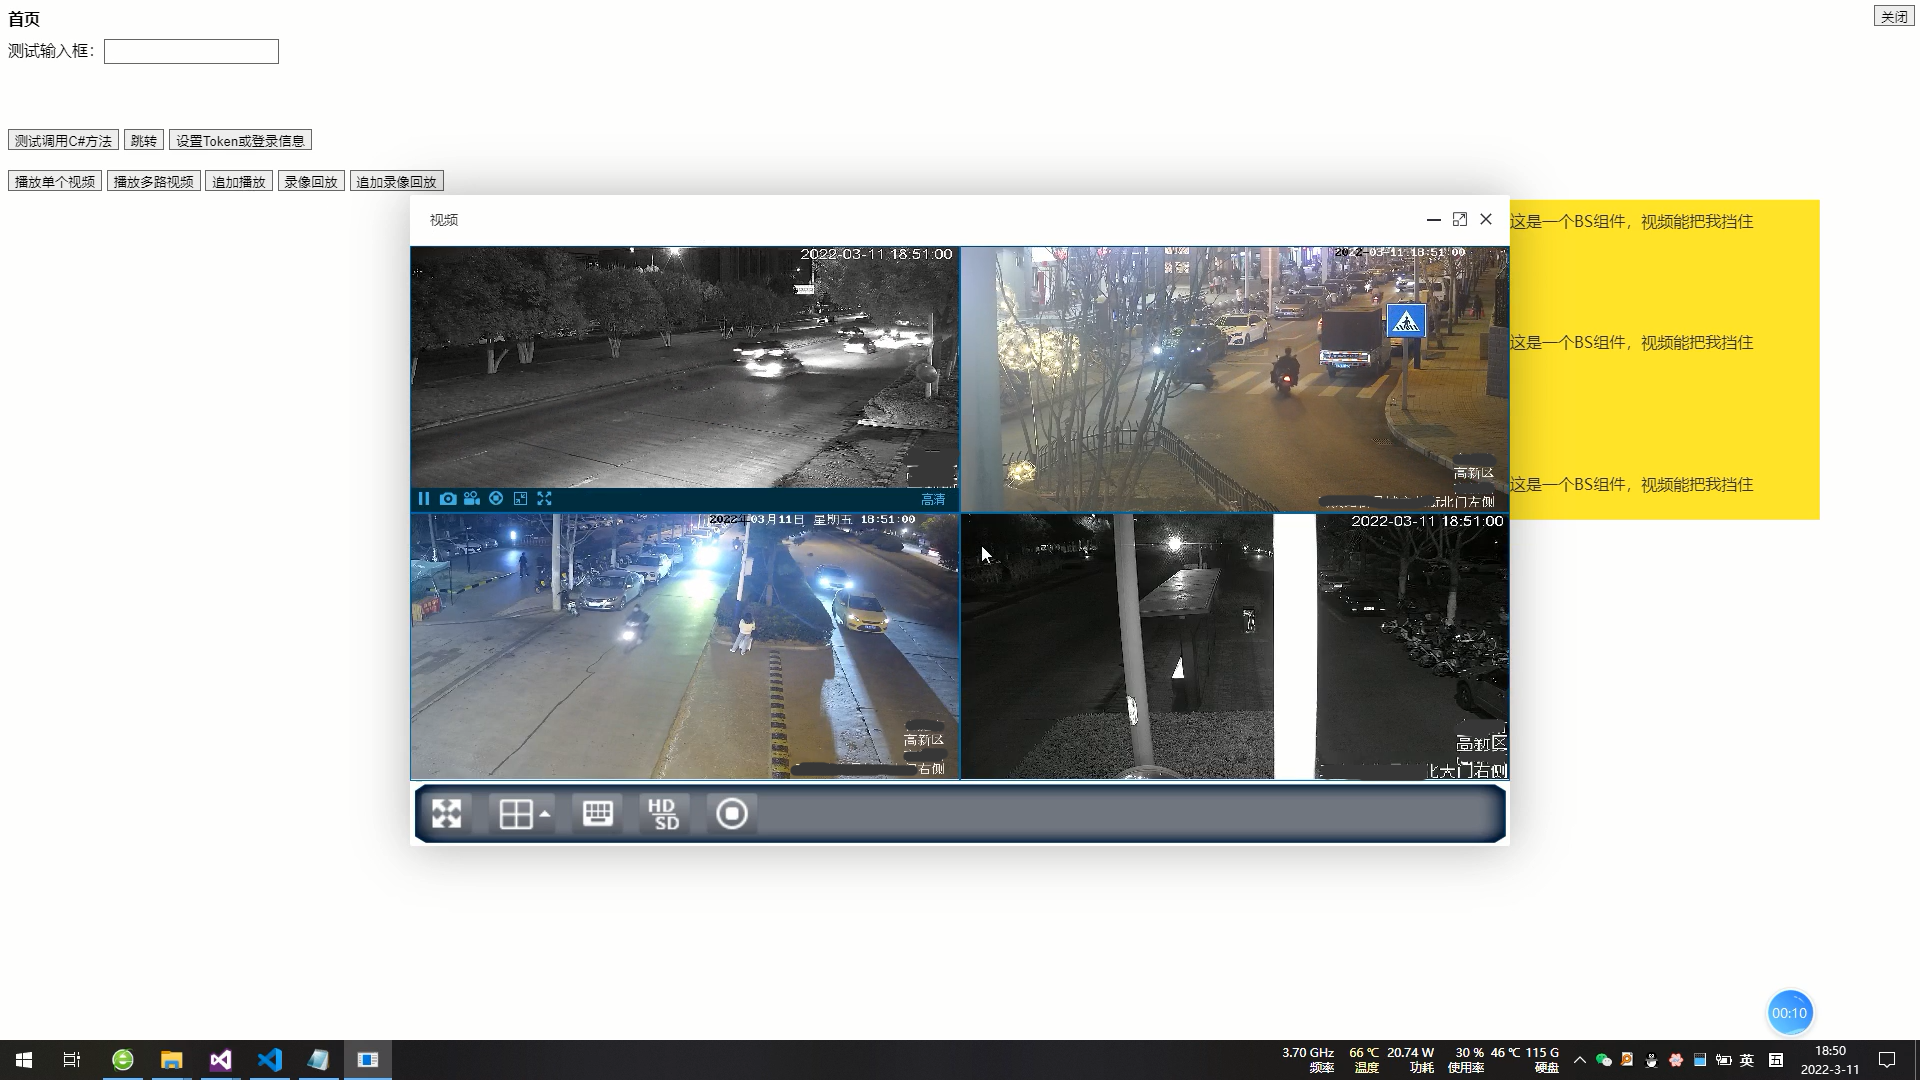The image size is (1920, 1080).
Task: Open PTZ control circle icon
Action: click(496, 498)
